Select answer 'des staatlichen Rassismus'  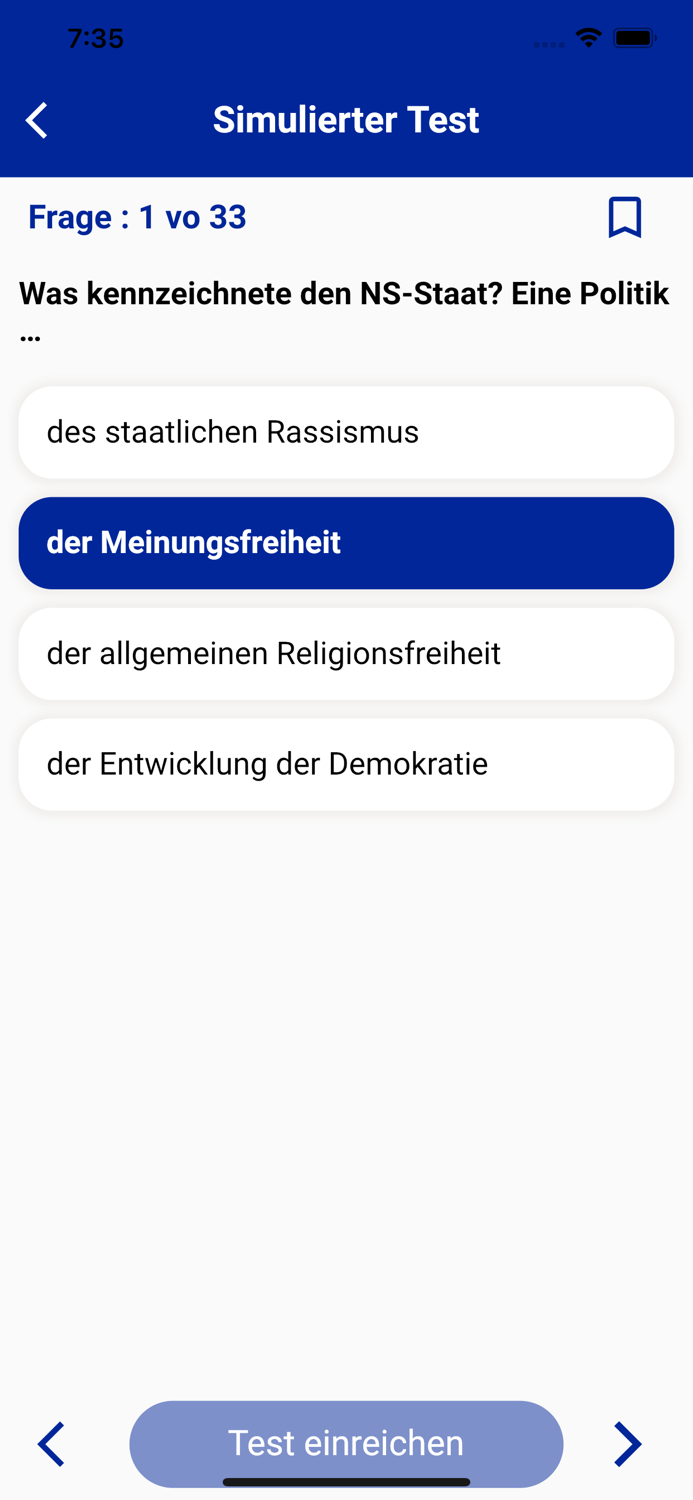pyautogui.click(x=346, y=432)
